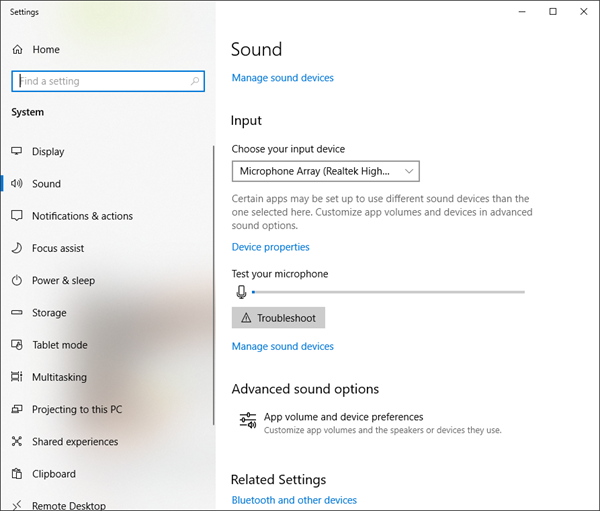Focus the Find a setting box

tap(108, 81)
